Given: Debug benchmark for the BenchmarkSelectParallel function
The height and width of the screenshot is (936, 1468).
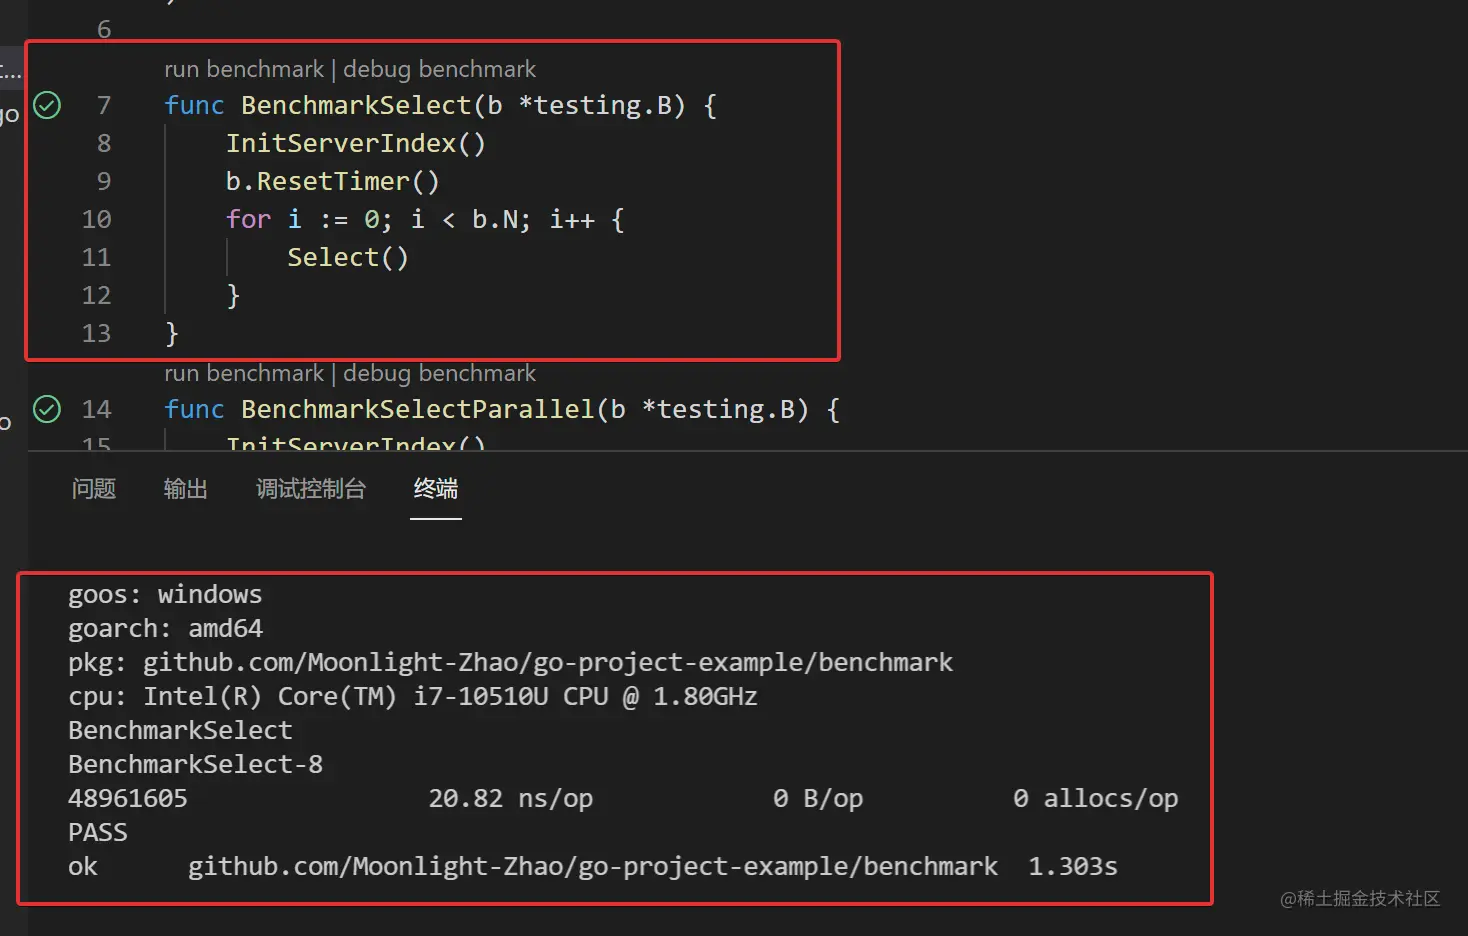Looking at the screenshot, I should 439,373.
